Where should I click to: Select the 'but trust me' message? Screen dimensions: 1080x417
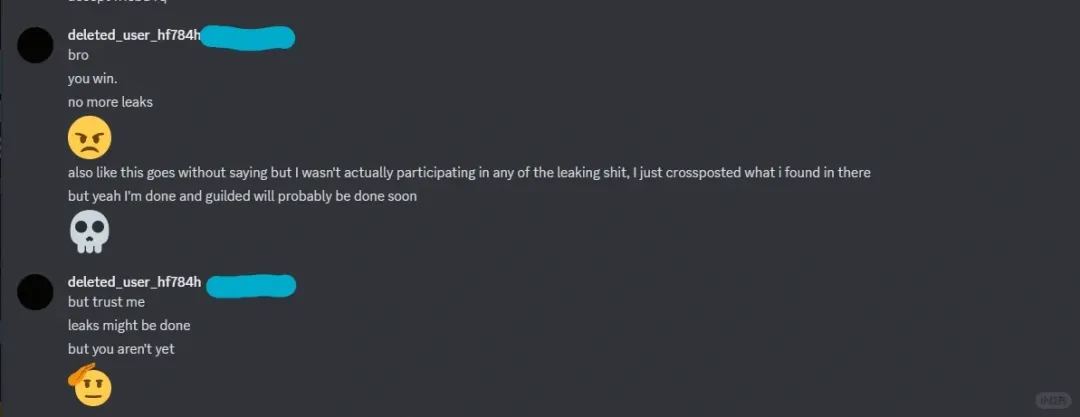(x=106, y=302)
